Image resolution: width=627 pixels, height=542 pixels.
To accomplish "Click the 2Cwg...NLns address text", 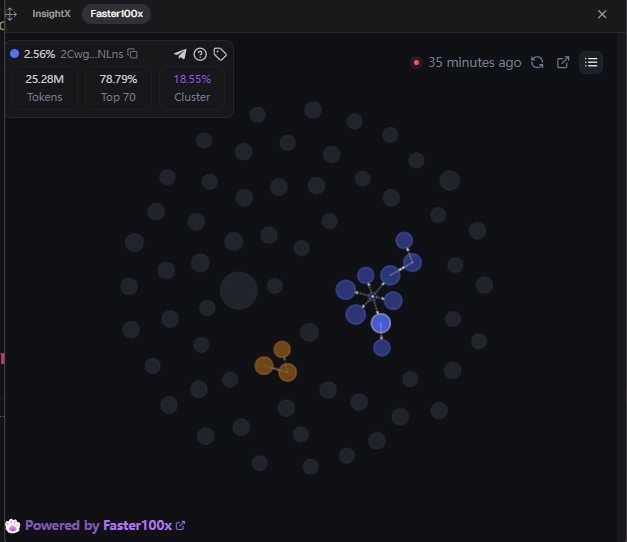I will [92, 54].
